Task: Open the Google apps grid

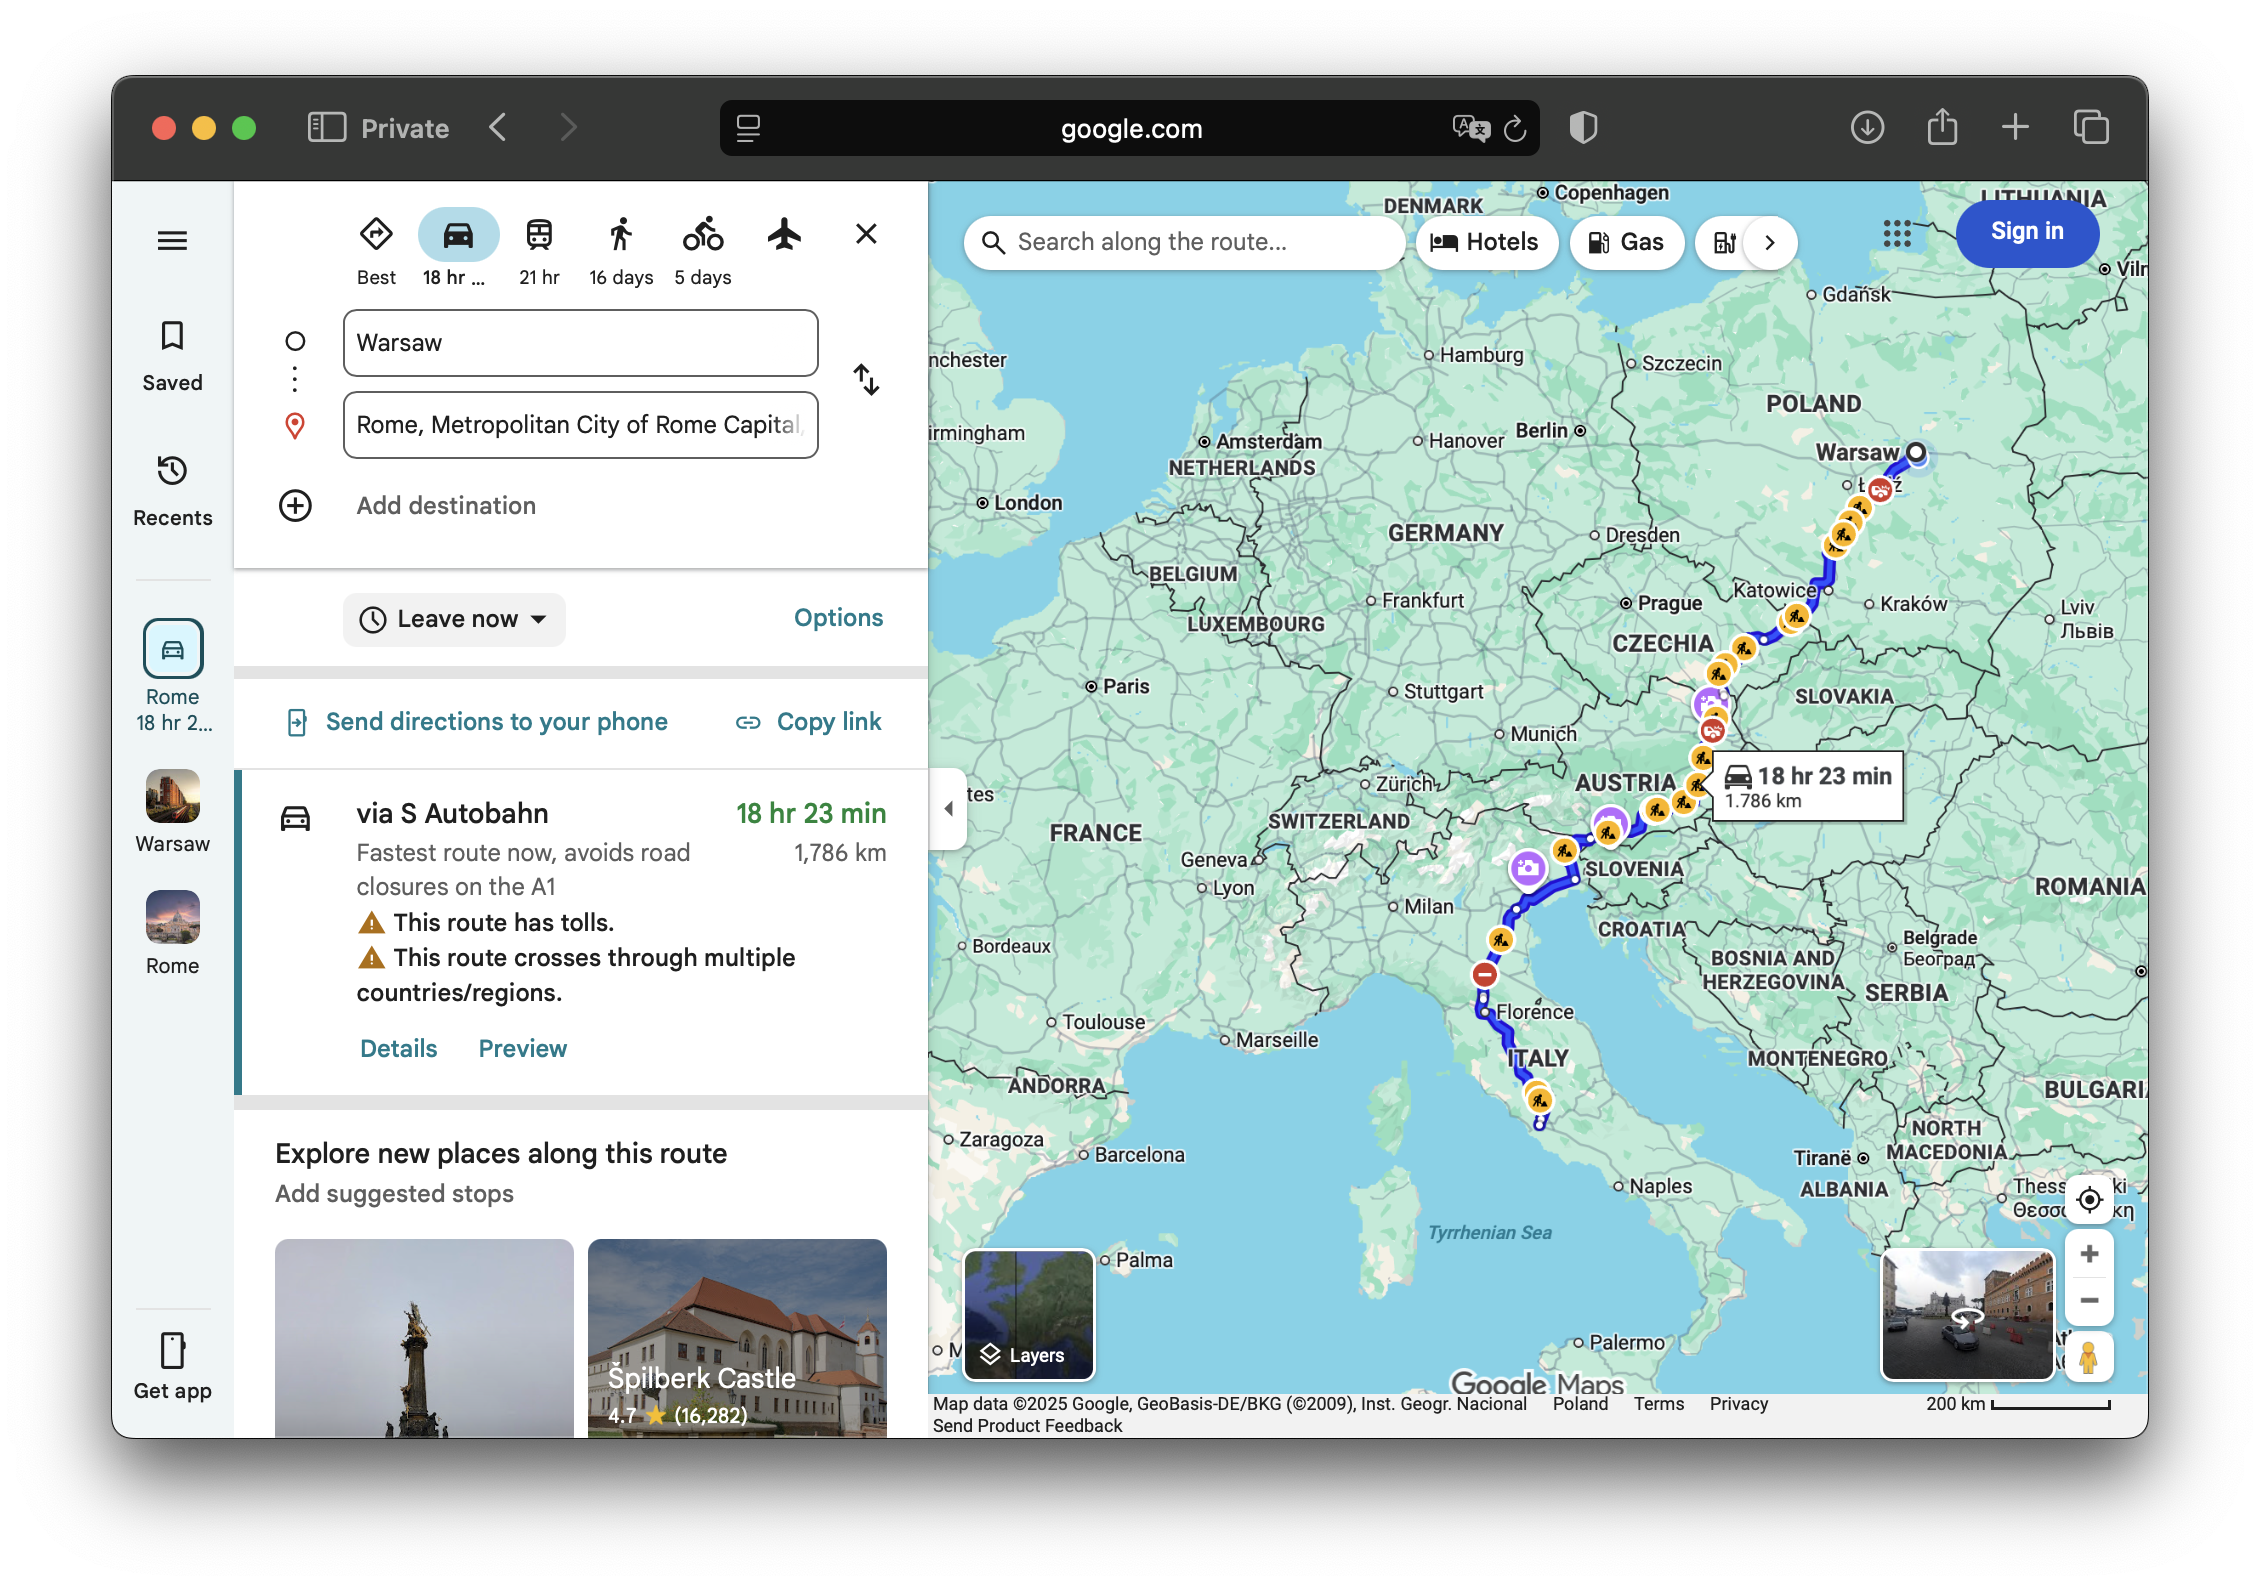Action: click(1897, 234)
